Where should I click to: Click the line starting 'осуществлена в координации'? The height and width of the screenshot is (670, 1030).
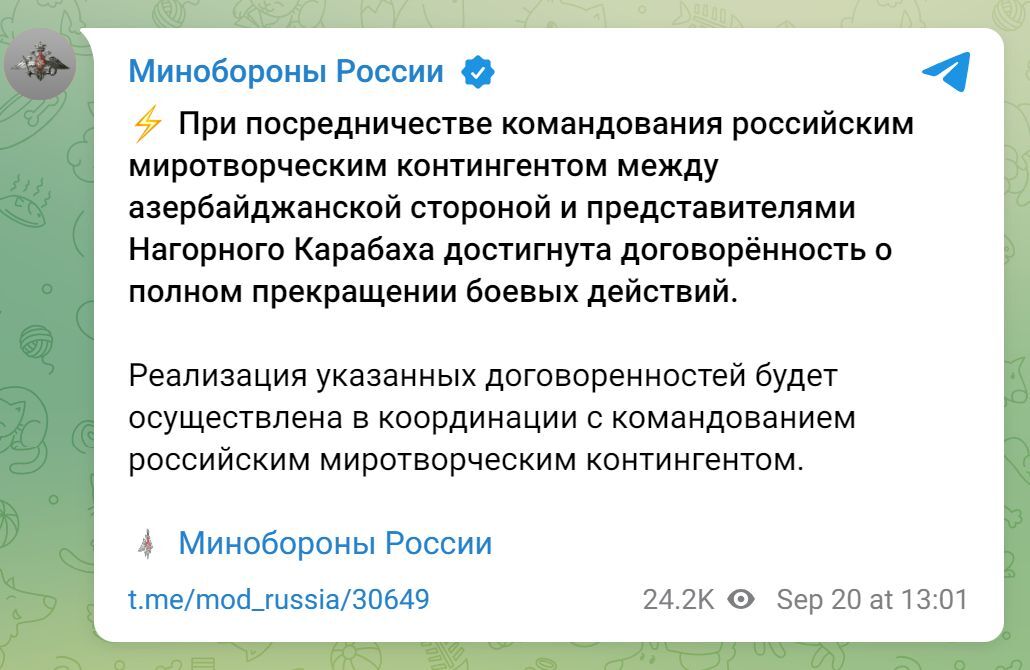tap(491, 418)
